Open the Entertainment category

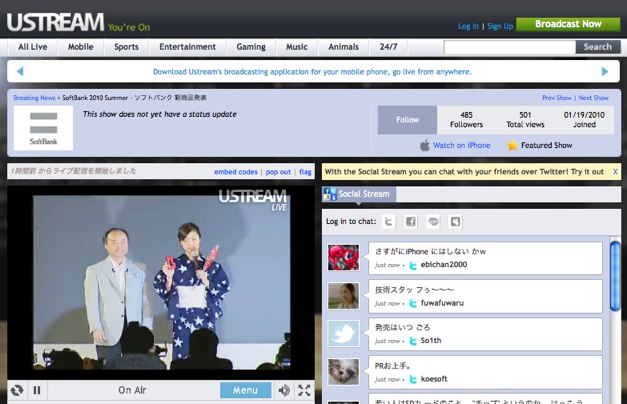click(x=187, y=47)
